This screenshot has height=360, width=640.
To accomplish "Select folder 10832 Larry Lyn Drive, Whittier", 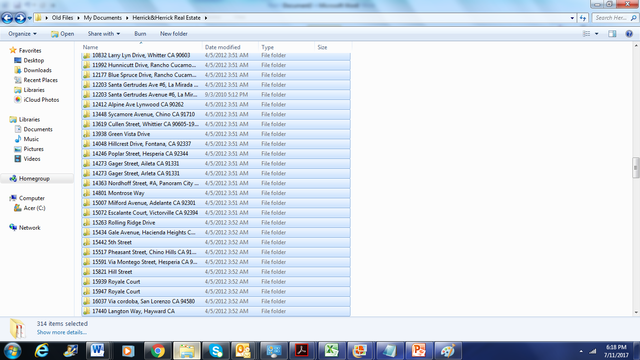I will point(216,56).
